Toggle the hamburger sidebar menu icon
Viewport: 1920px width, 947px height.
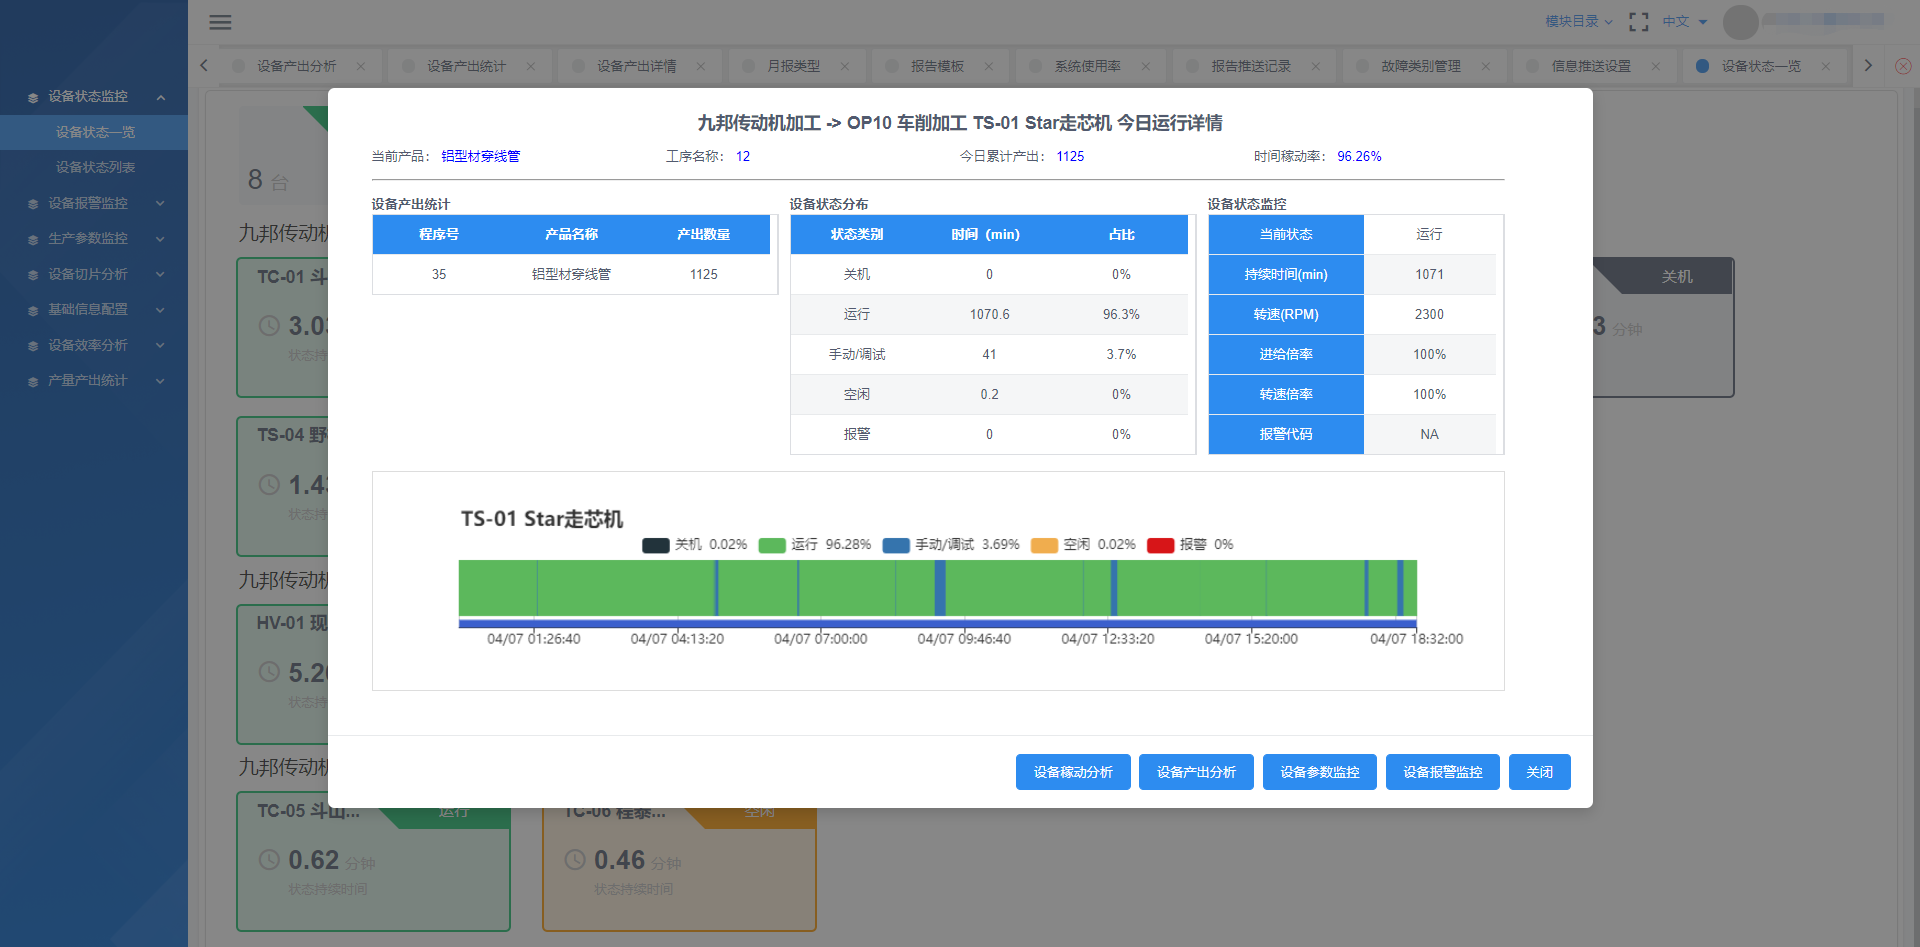click(x=220, y=22)
